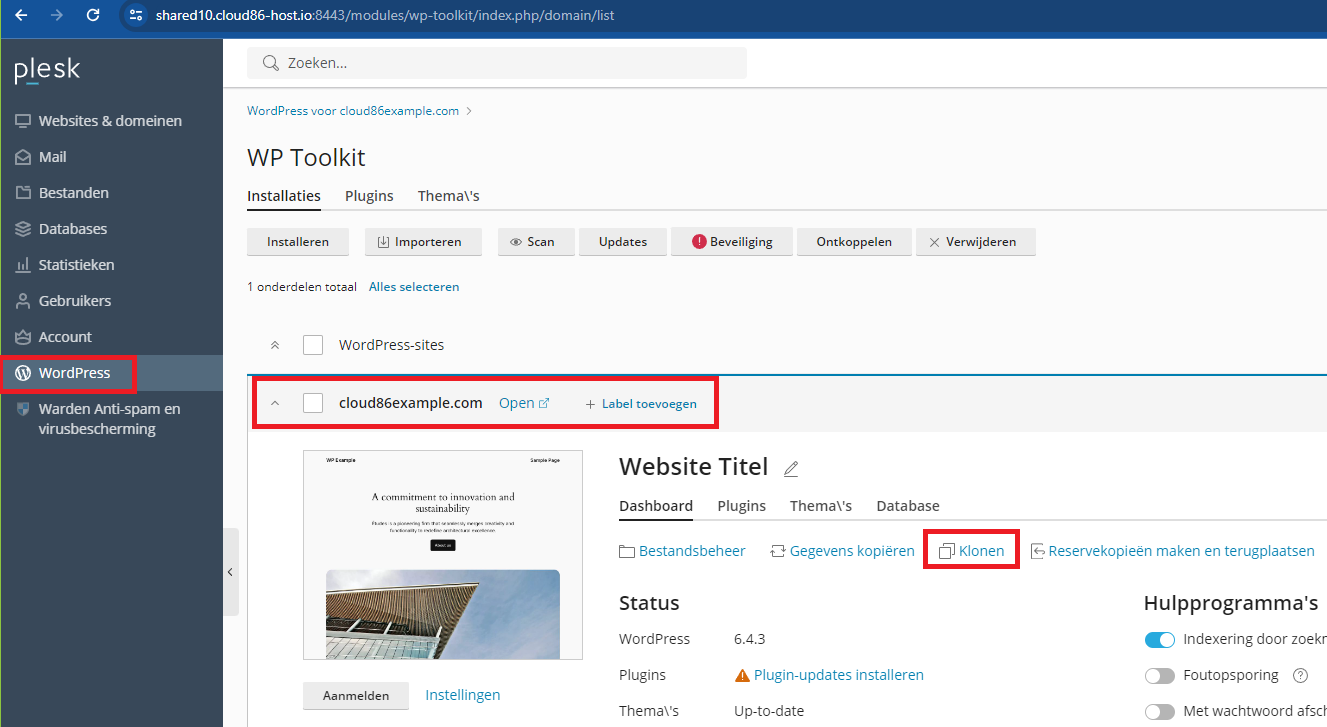
Task: Tick the WordPress-sites checkbox
Action: (x=313, y=345)
